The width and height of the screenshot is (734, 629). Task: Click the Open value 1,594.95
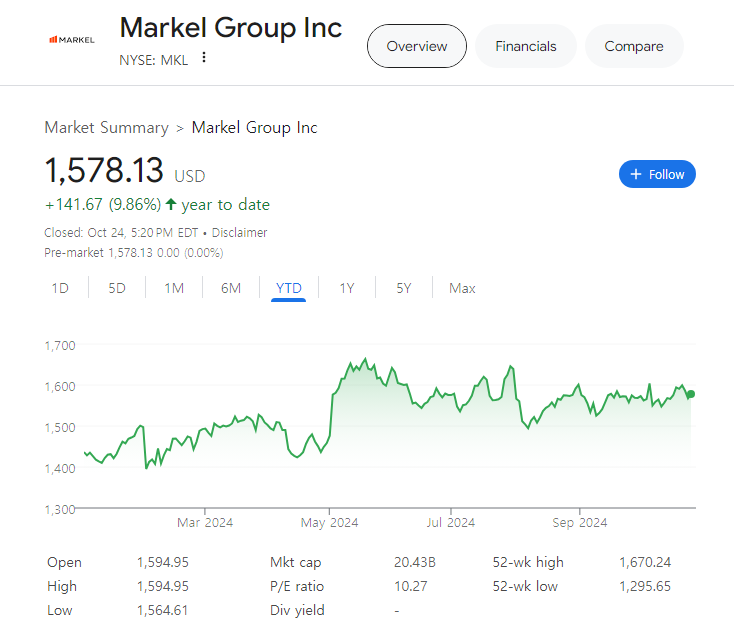(163, 562)
